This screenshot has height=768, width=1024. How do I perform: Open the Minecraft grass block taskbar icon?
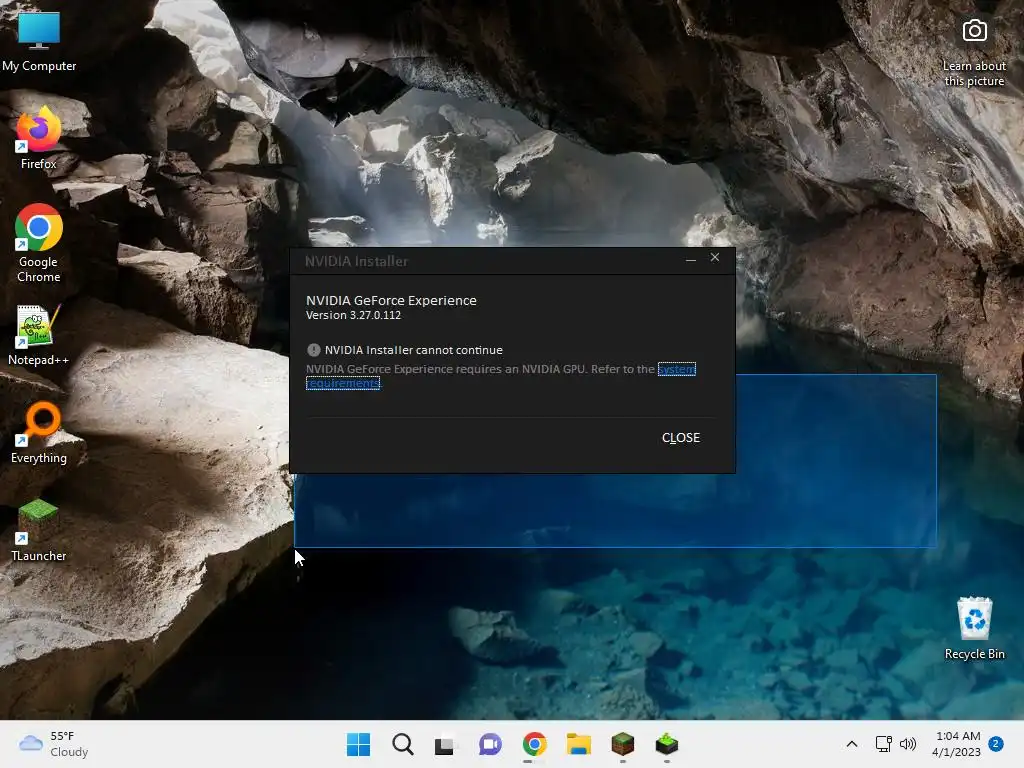pyautogui.click(x=622, y=744)
